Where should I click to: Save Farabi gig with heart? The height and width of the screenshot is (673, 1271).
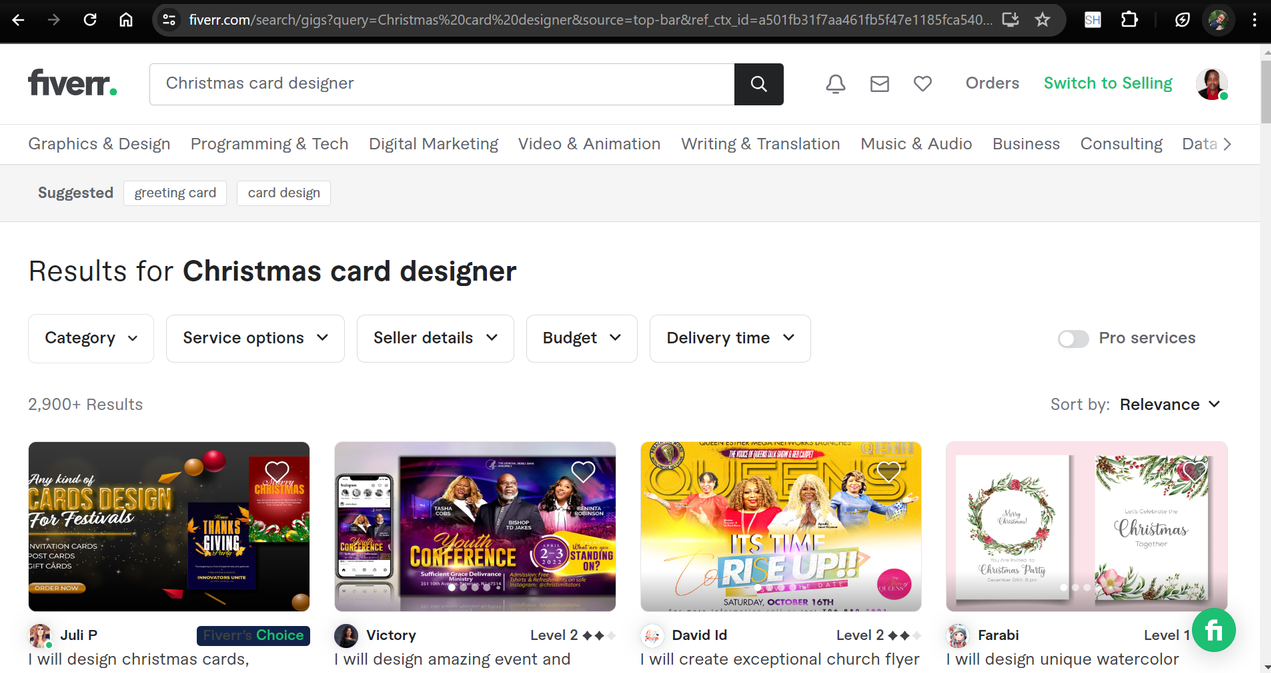1195,471
